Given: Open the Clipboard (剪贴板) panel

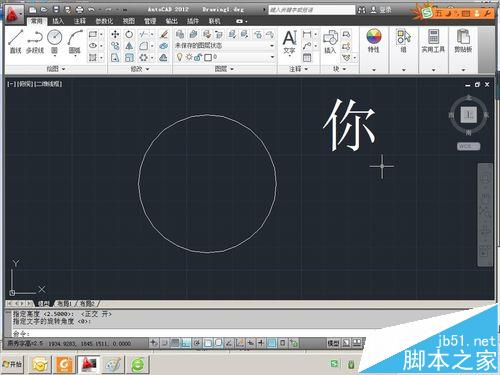Looking at the screenshot, I should (x=463, y=41).
